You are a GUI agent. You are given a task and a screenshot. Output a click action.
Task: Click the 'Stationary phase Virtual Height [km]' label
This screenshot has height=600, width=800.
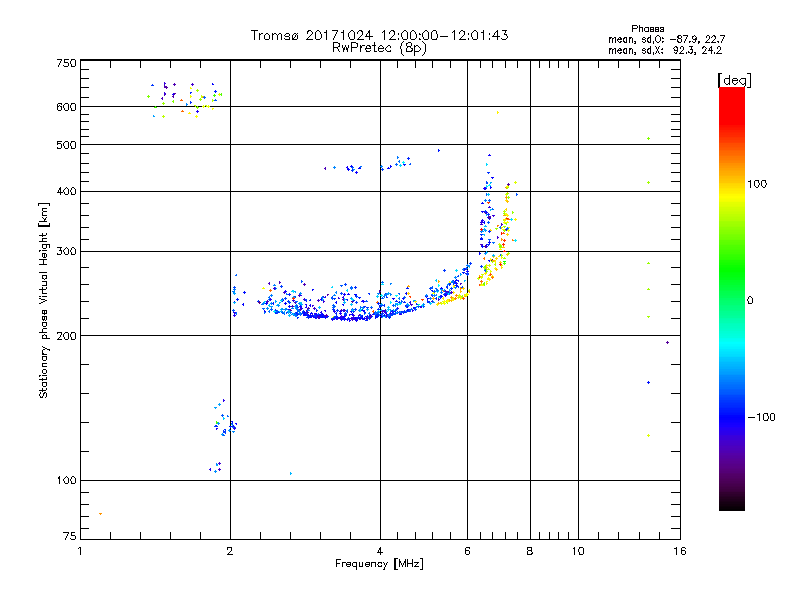(x=44, y=301)
